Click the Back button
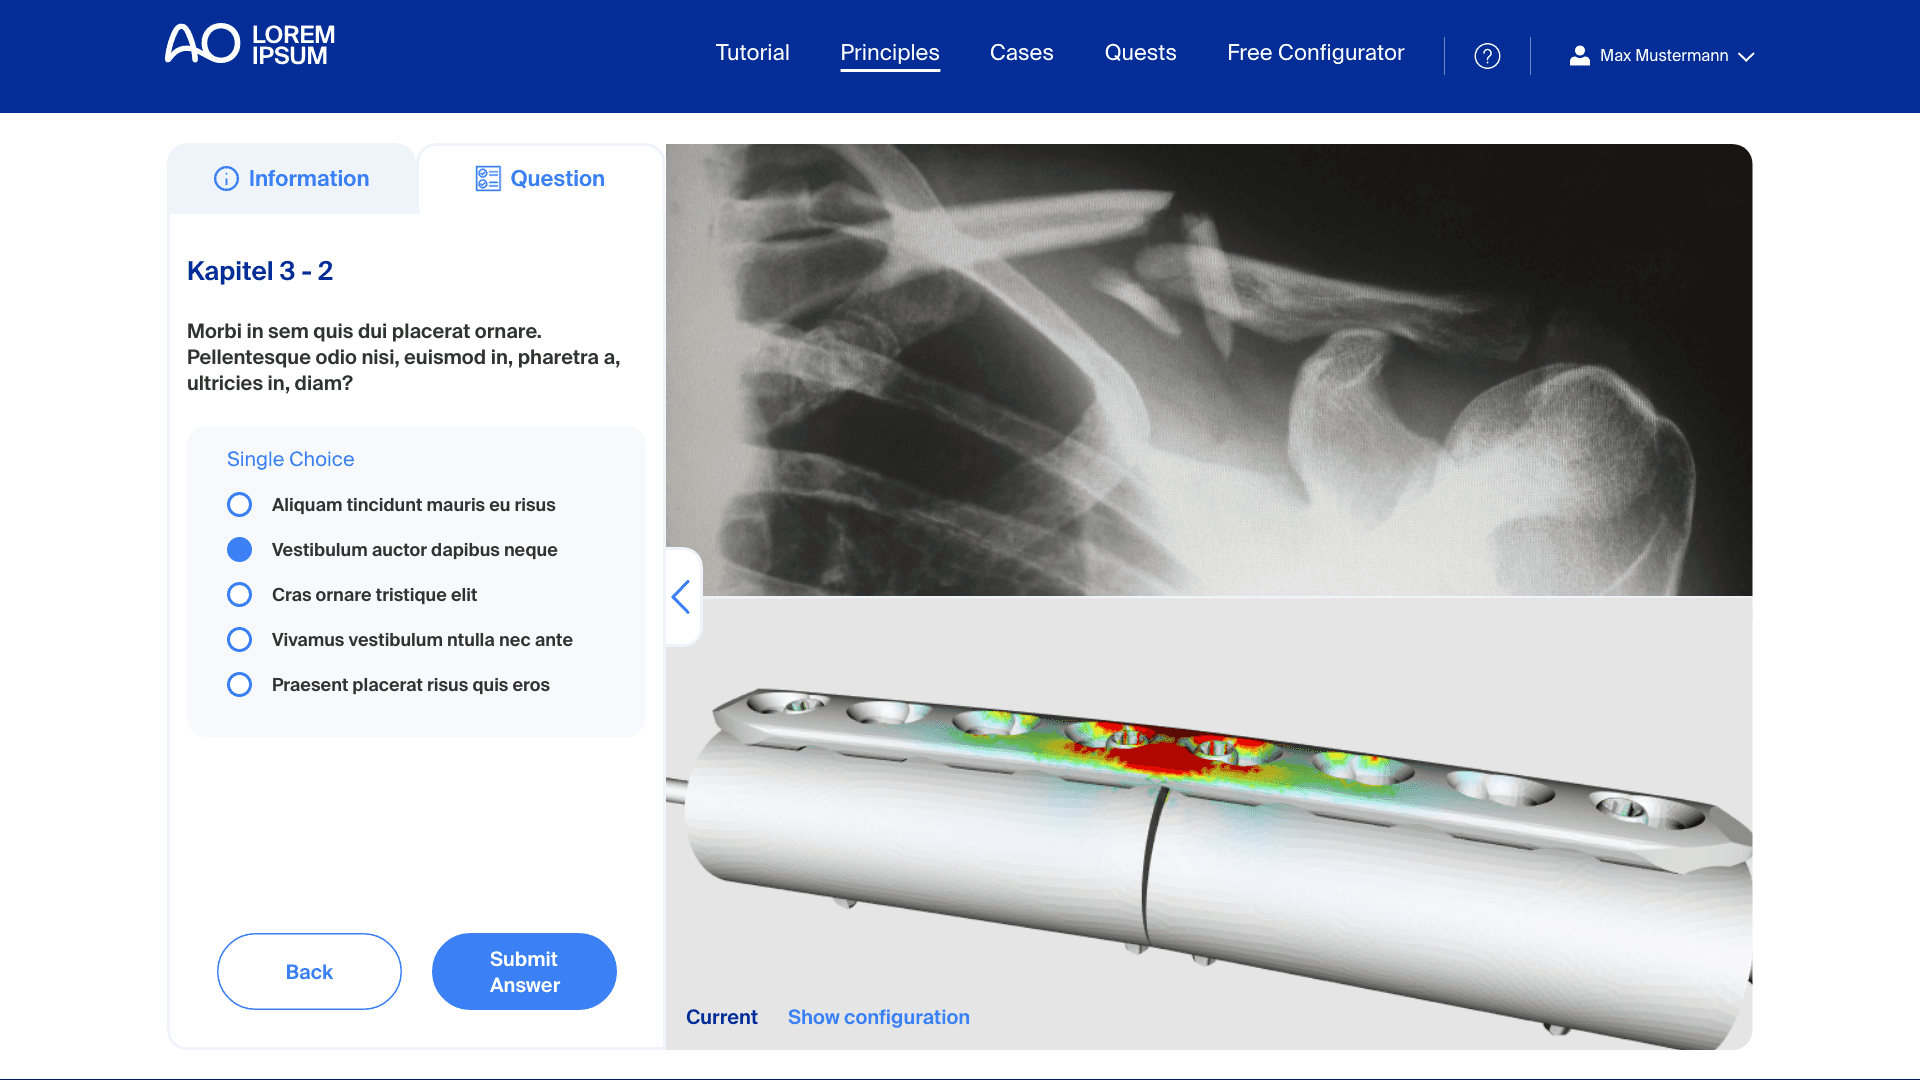 (x=309, y=972)
